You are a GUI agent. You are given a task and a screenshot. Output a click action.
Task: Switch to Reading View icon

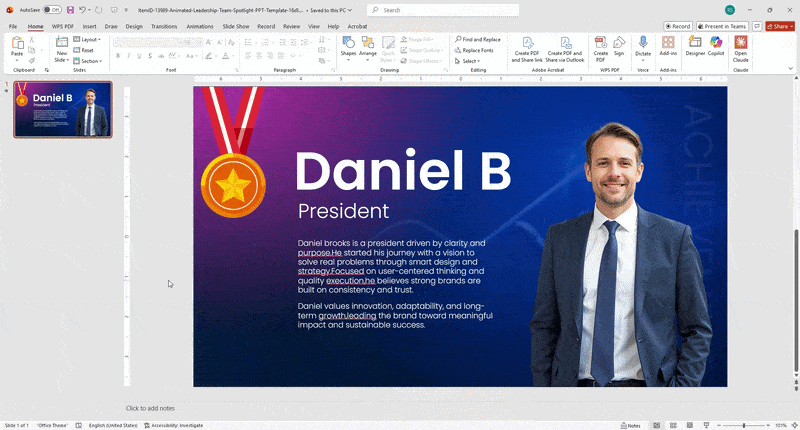(x=689, y=425)
